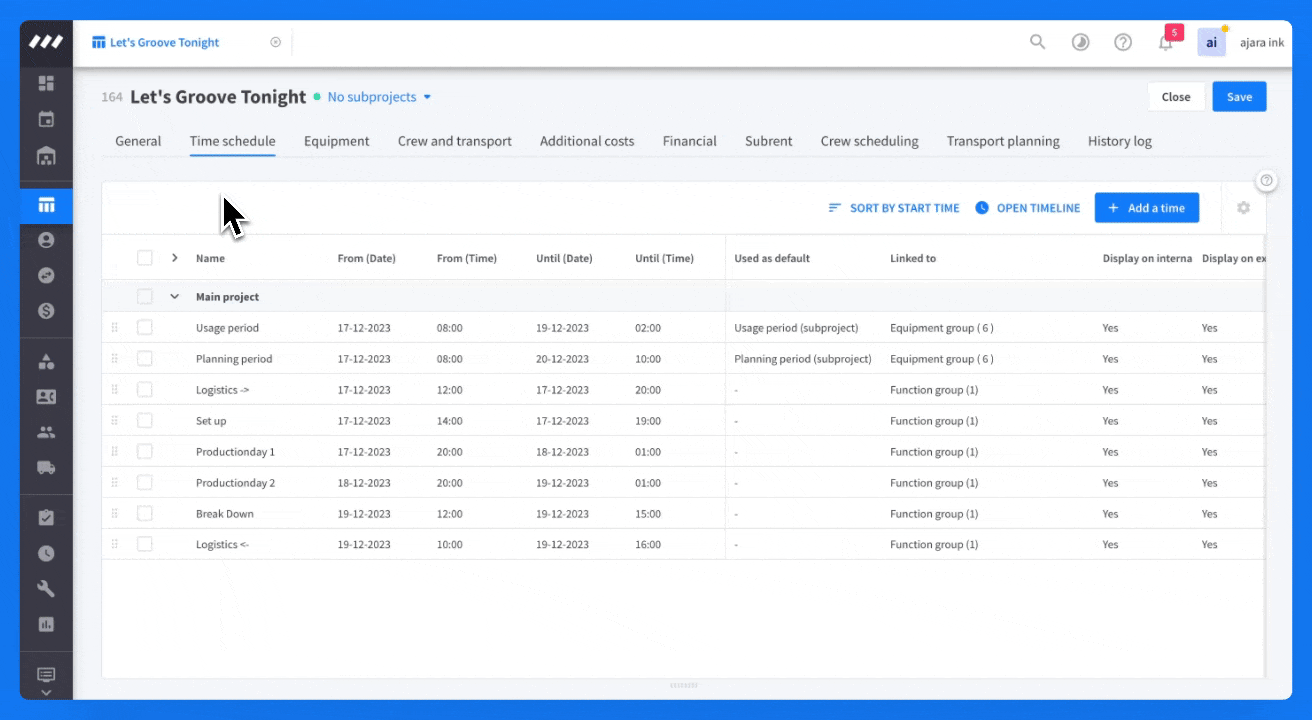Open the calendar icon in the sidebar

click(x=46, y=120)
